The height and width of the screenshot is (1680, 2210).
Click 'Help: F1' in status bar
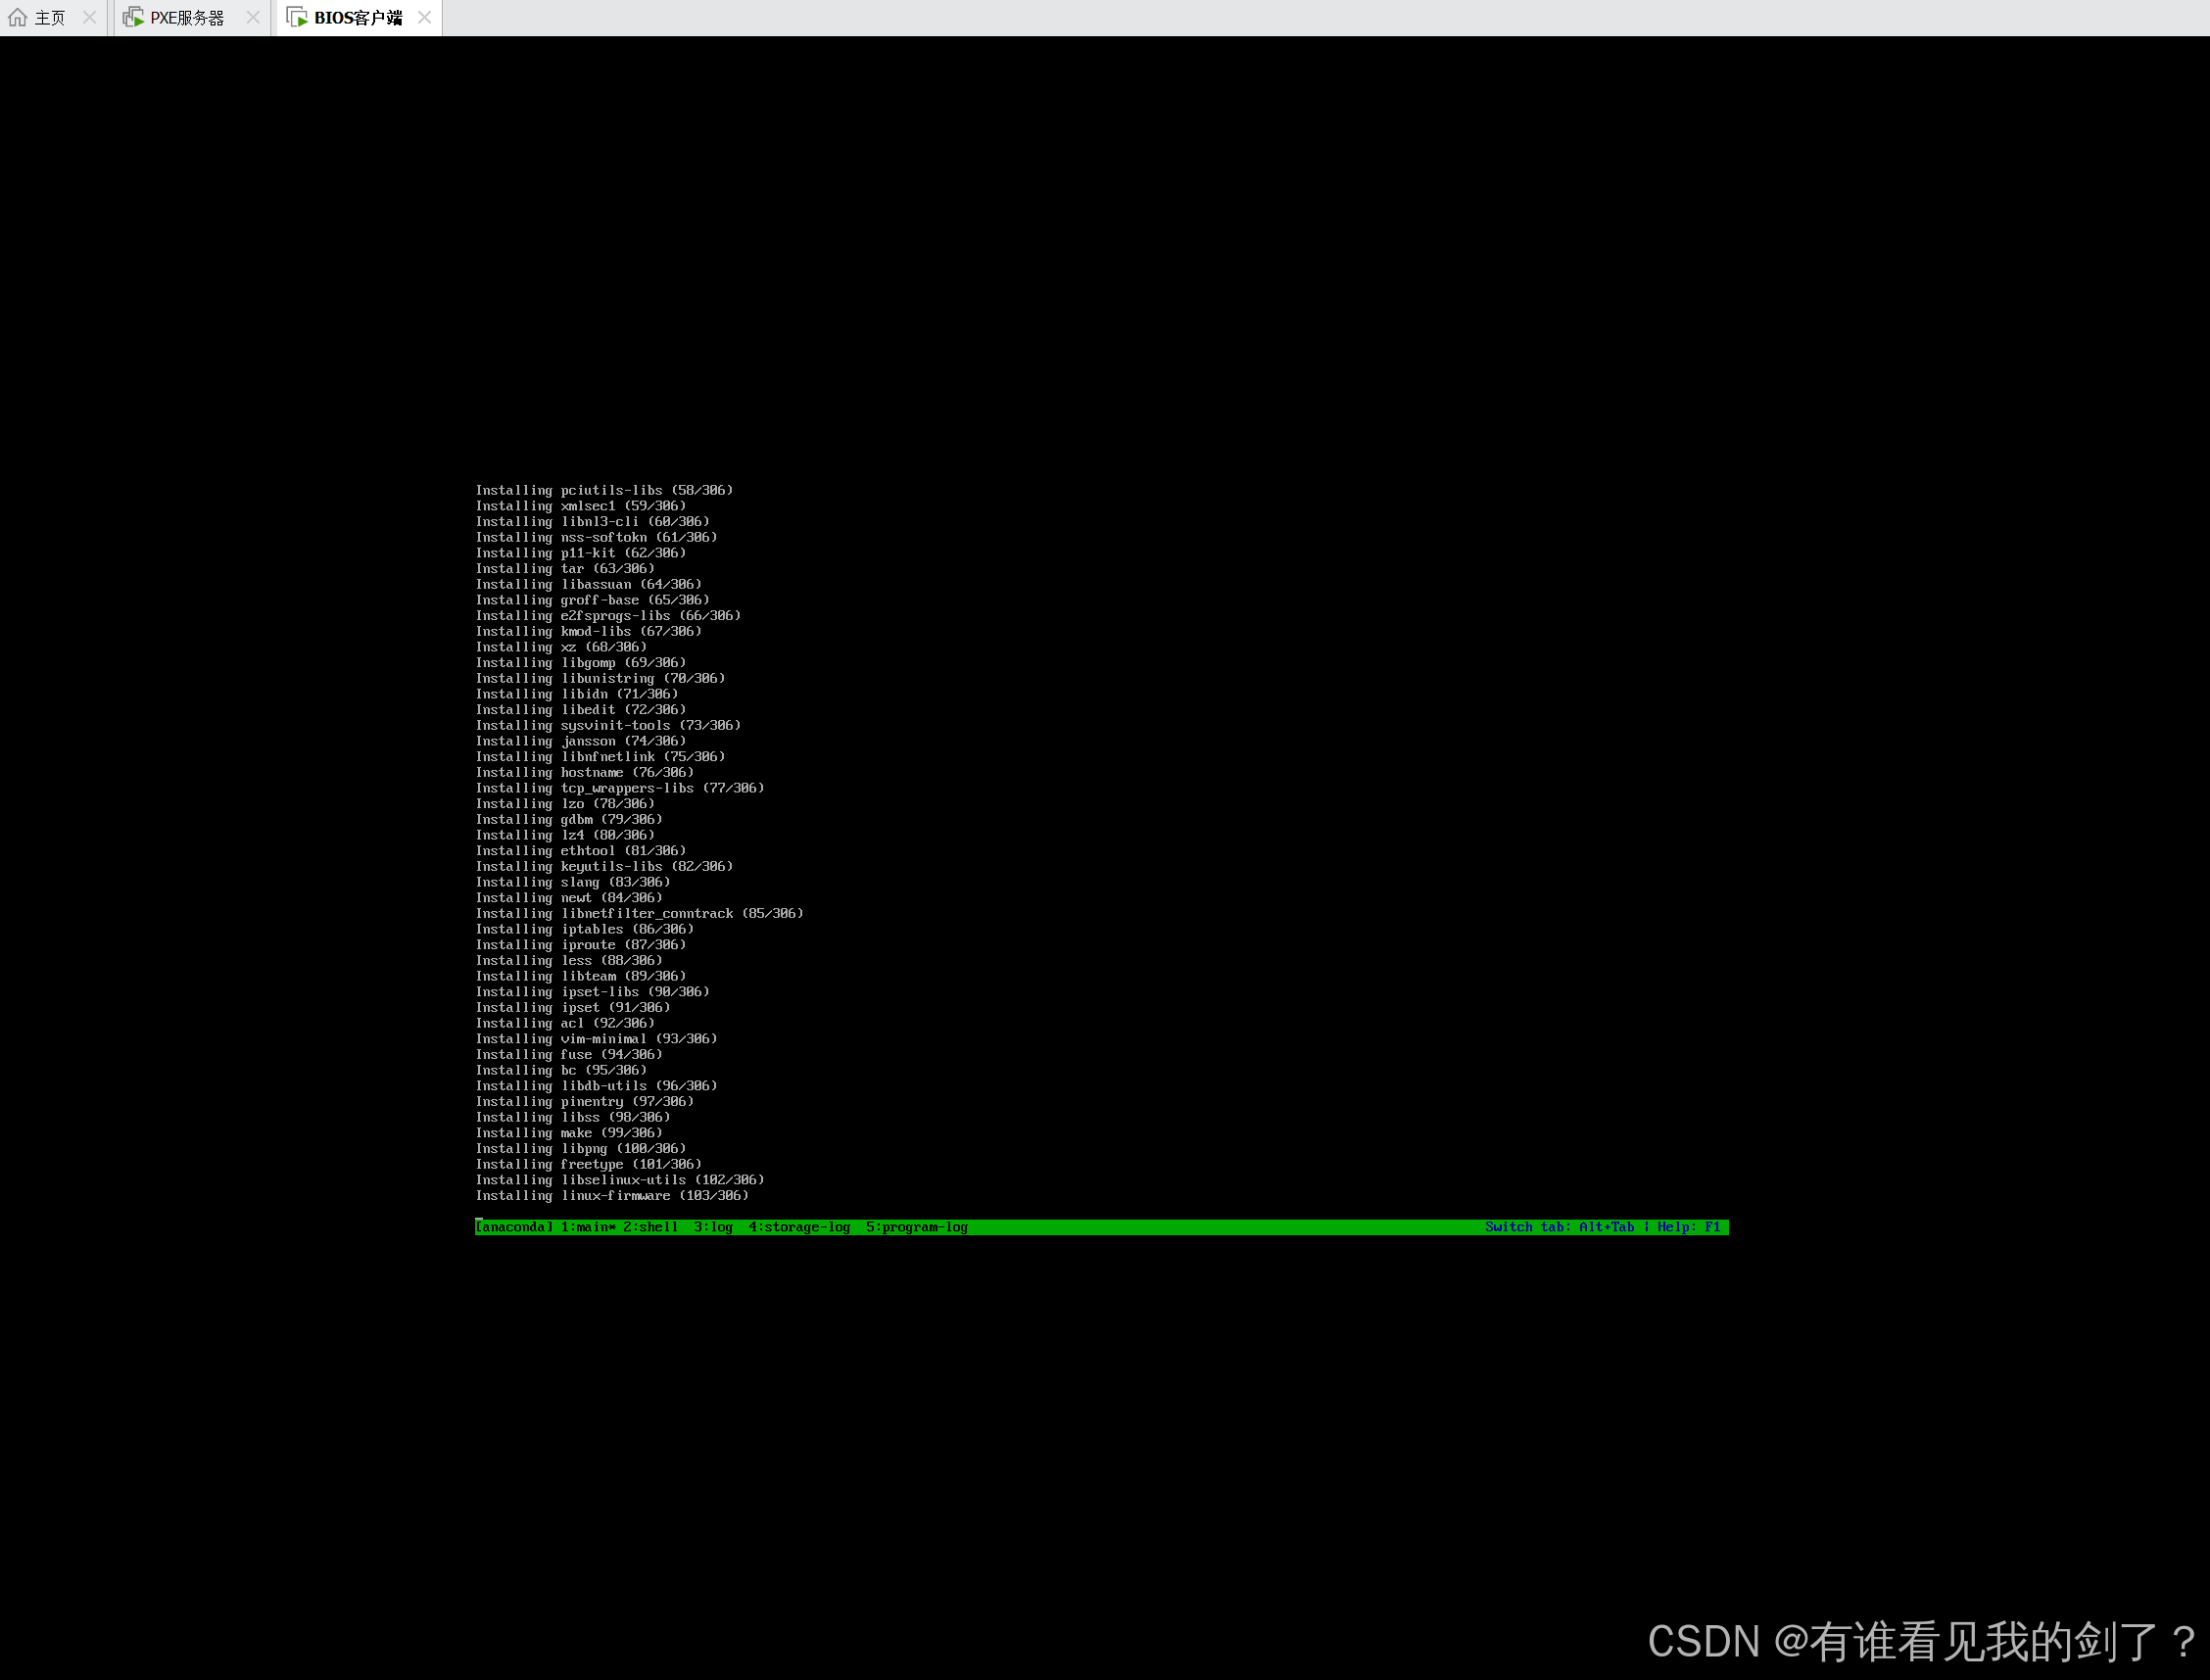(x=1688, y=1227)
